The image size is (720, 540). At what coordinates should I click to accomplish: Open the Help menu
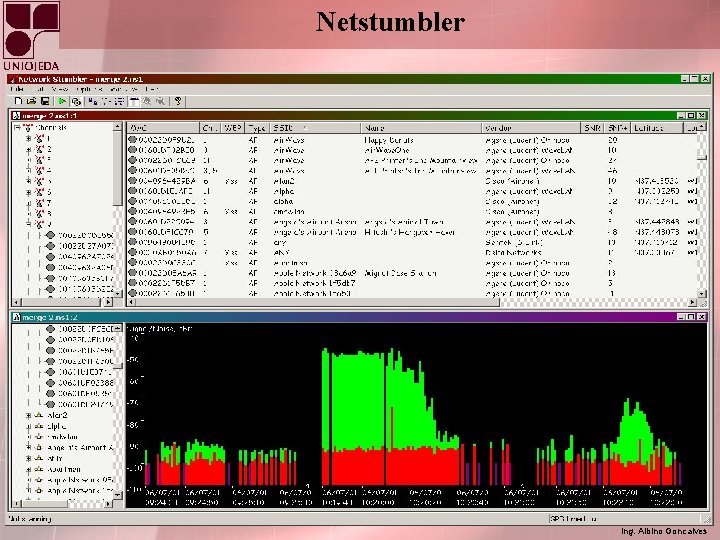(x=152, y=89)
